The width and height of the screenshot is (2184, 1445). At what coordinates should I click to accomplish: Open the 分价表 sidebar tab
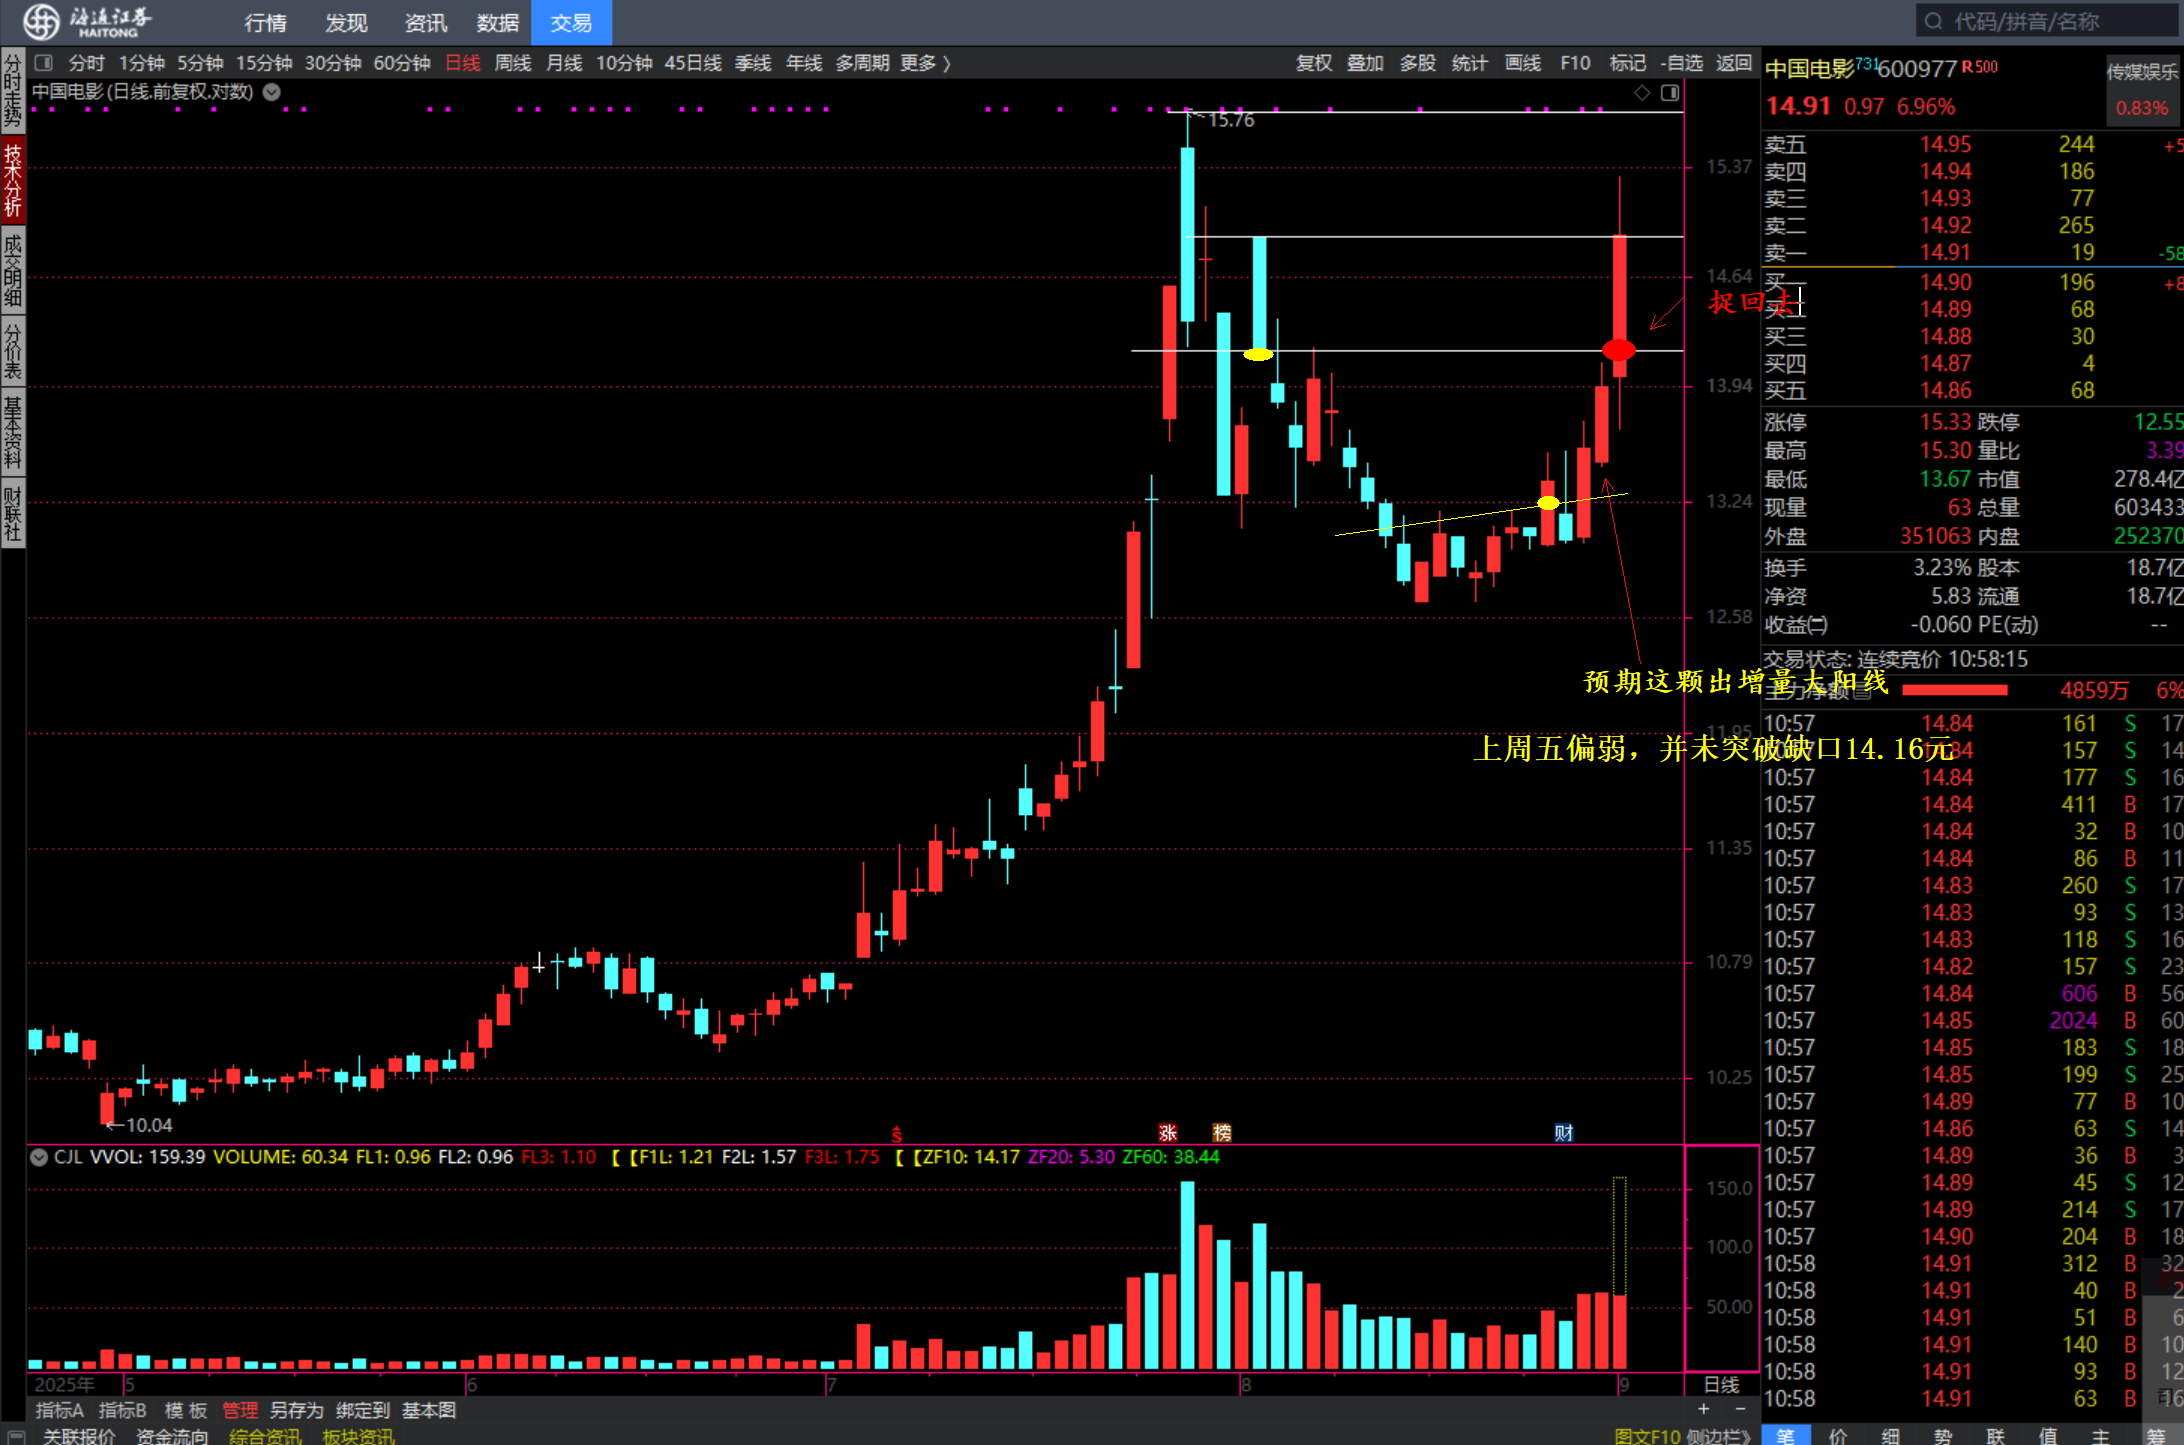click(13, 351)
